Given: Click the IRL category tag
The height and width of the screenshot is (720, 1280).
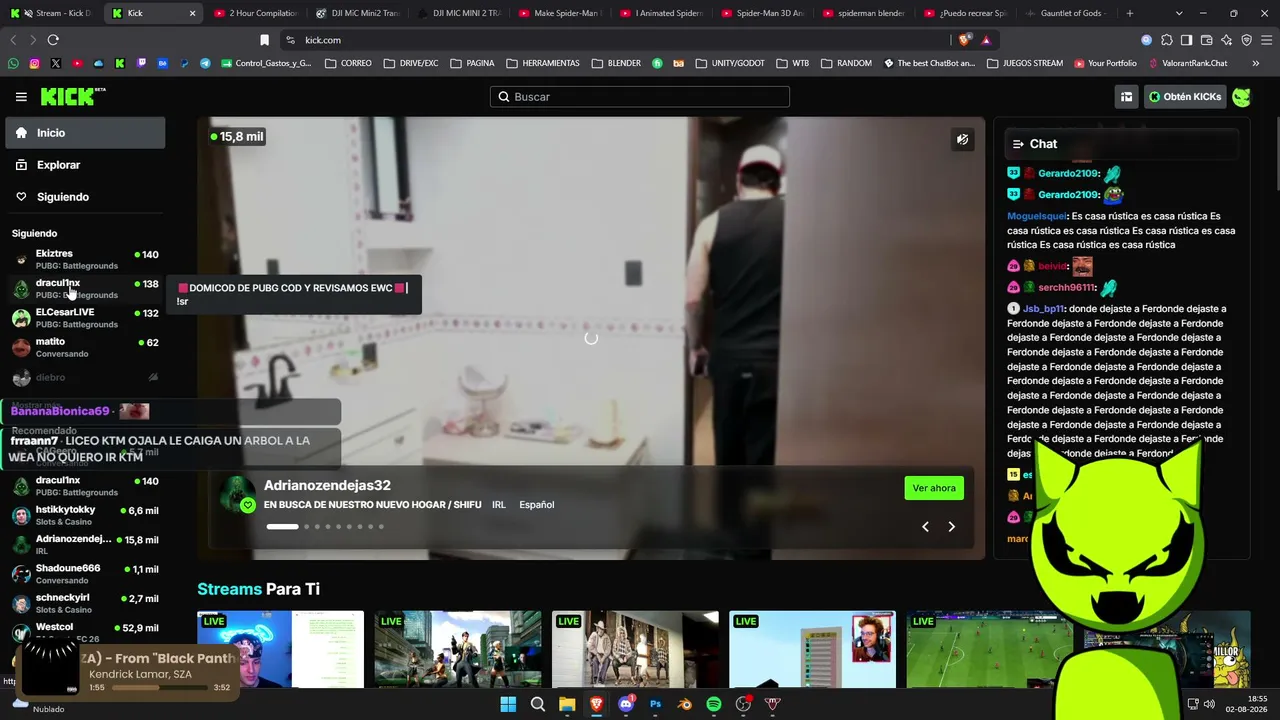Looking at the screenshot, I should 498,505.
